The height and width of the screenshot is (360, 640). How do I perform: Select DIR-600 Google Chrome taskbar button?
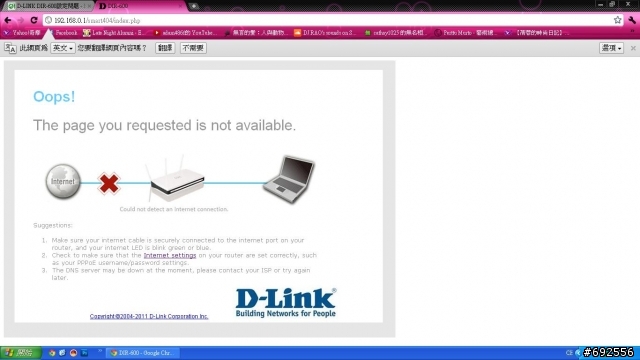pos(143,353)
